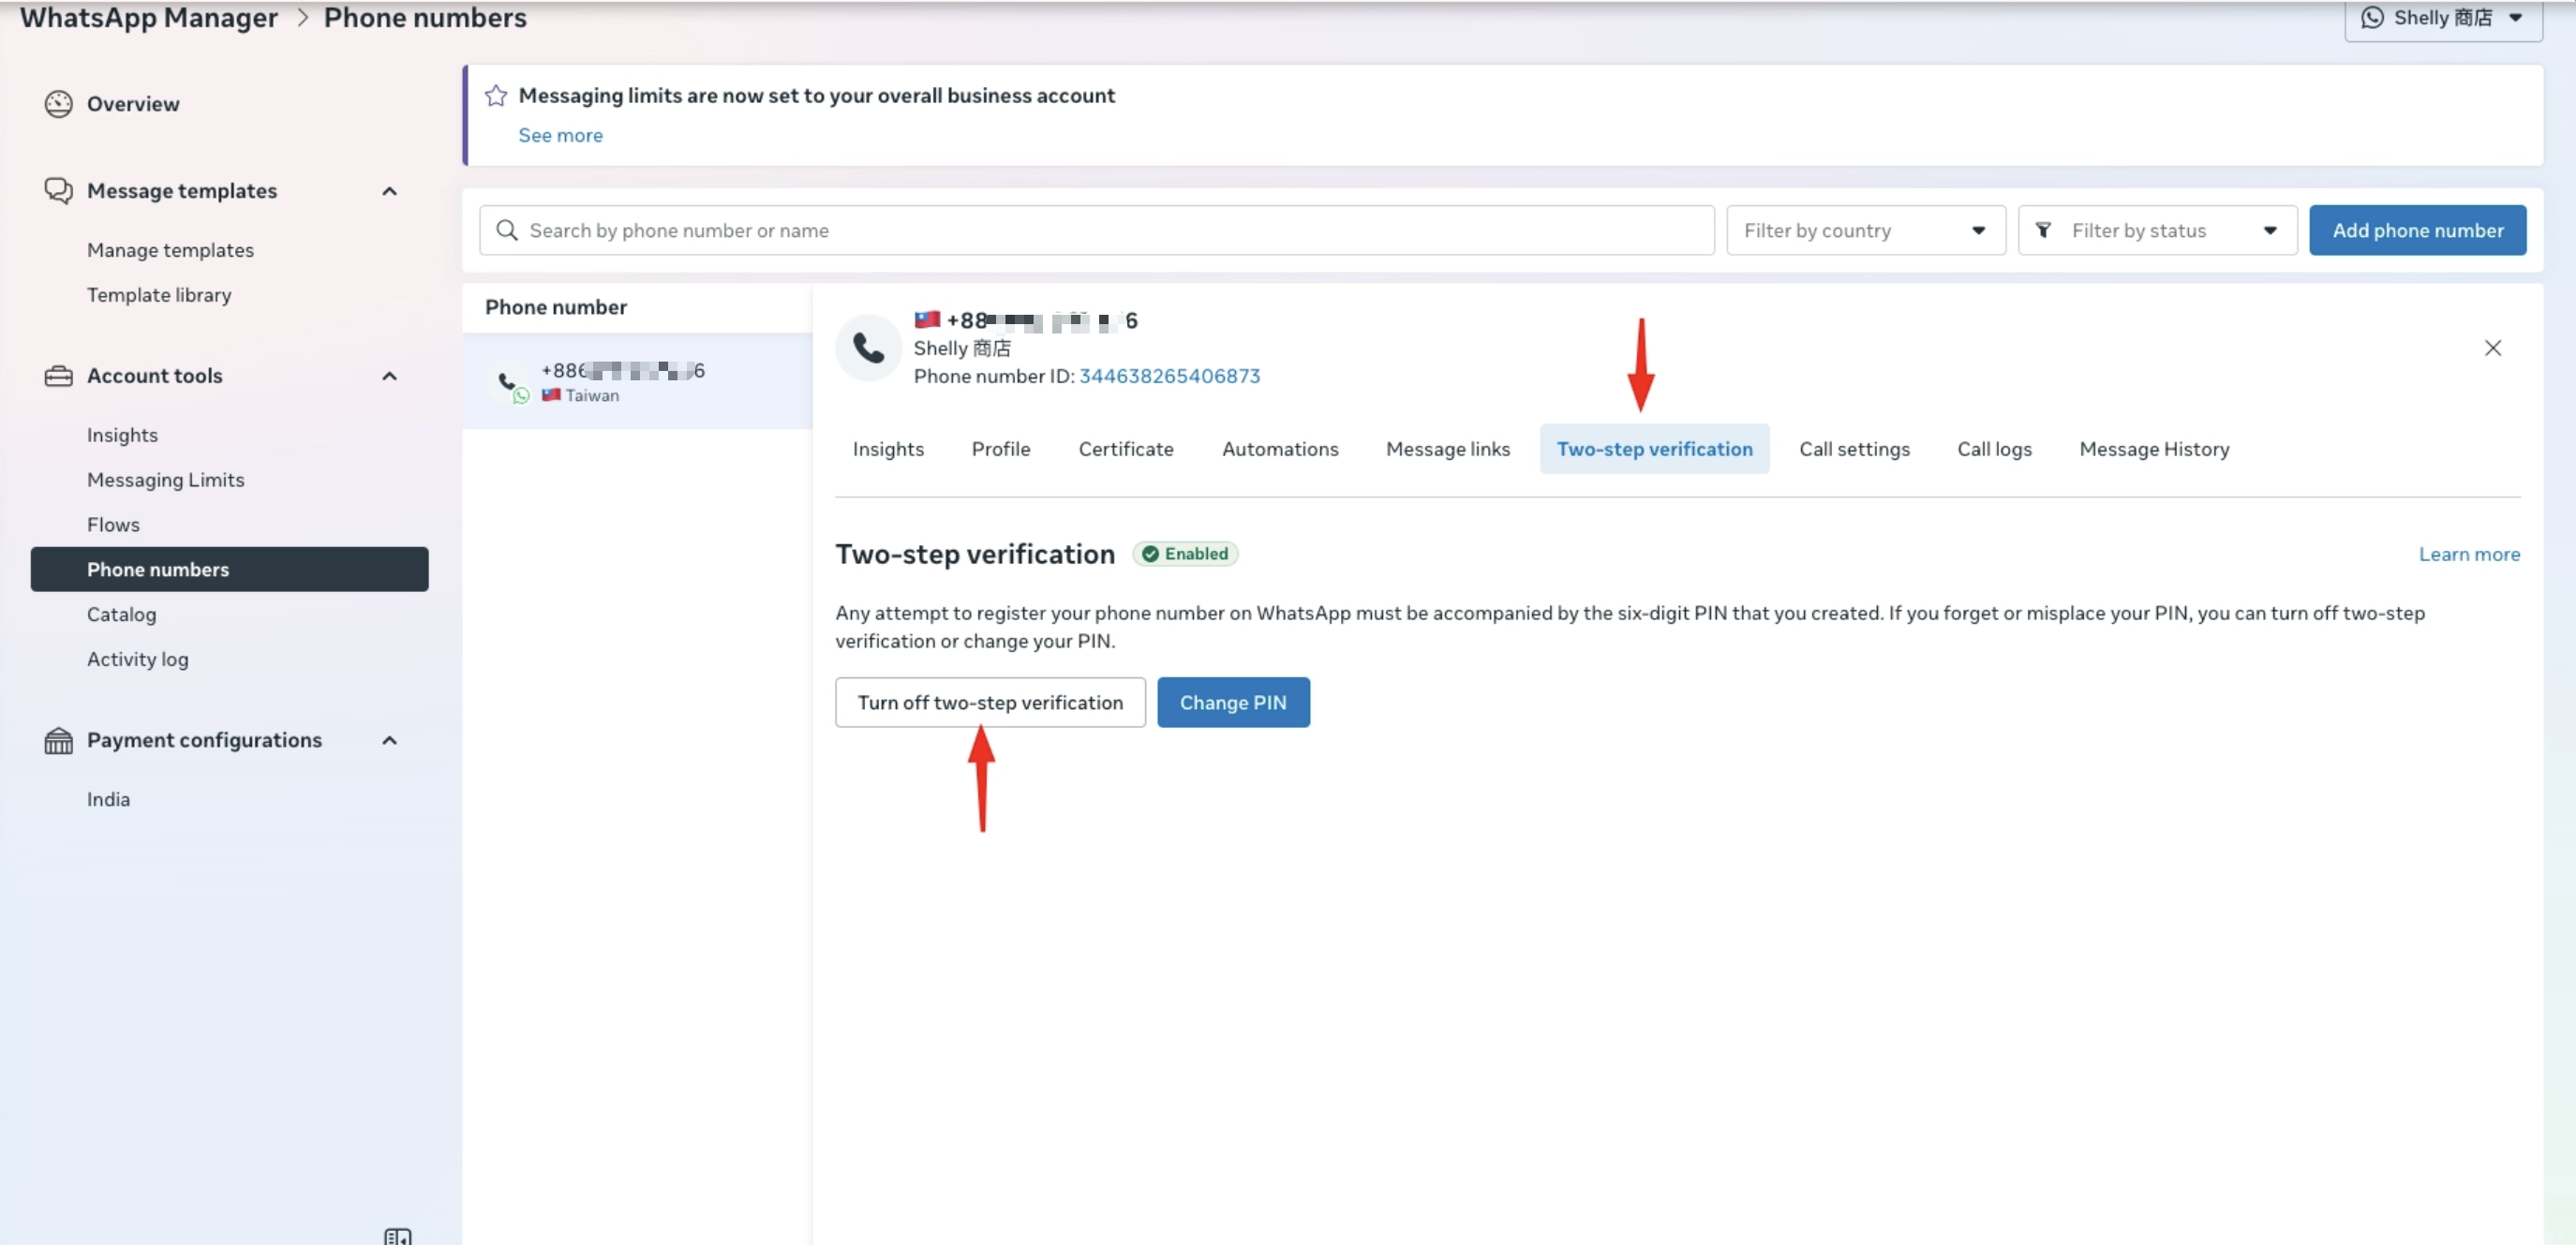
Task: Click the Overview gauge icon
Action: [x=58, y=104]
